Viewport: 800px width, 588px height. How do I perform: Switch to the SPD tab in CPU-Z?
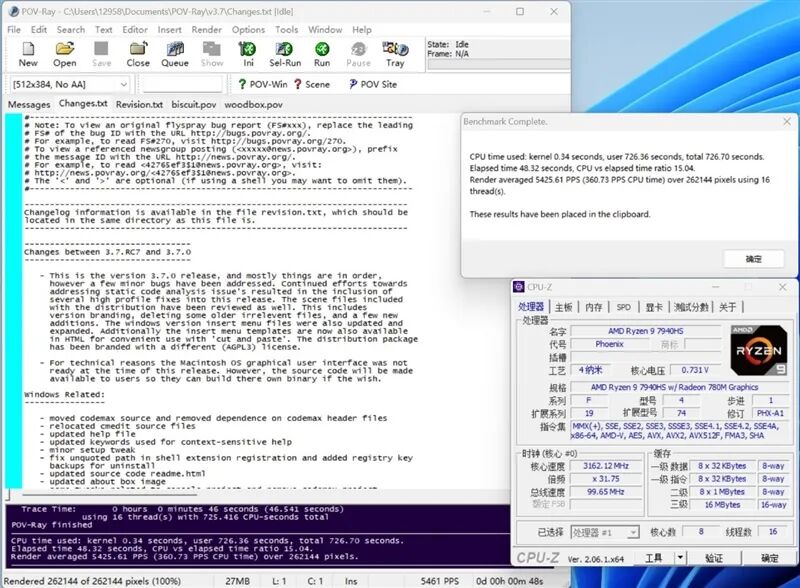(624, 307)
